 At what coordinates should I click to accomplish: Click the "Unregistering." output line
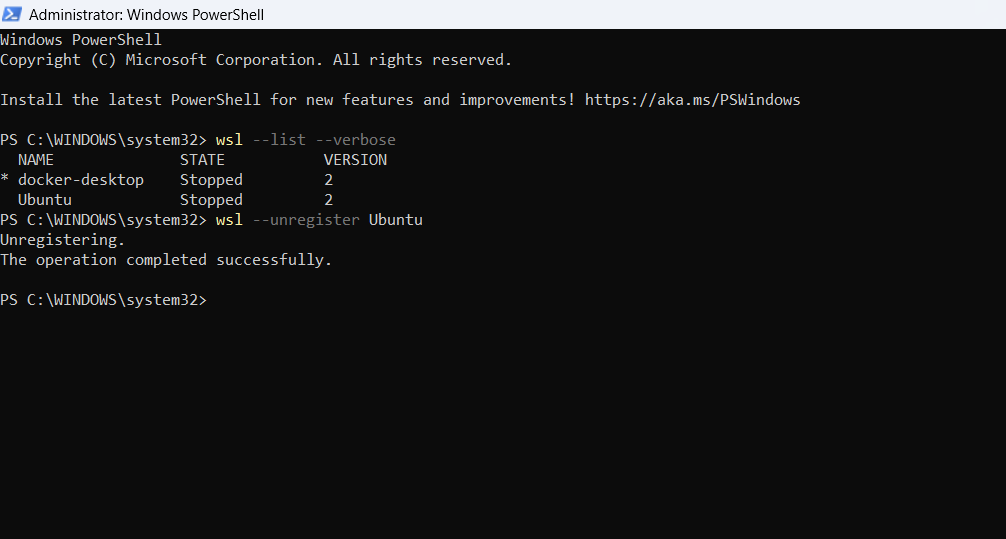[x=63, y=240]
